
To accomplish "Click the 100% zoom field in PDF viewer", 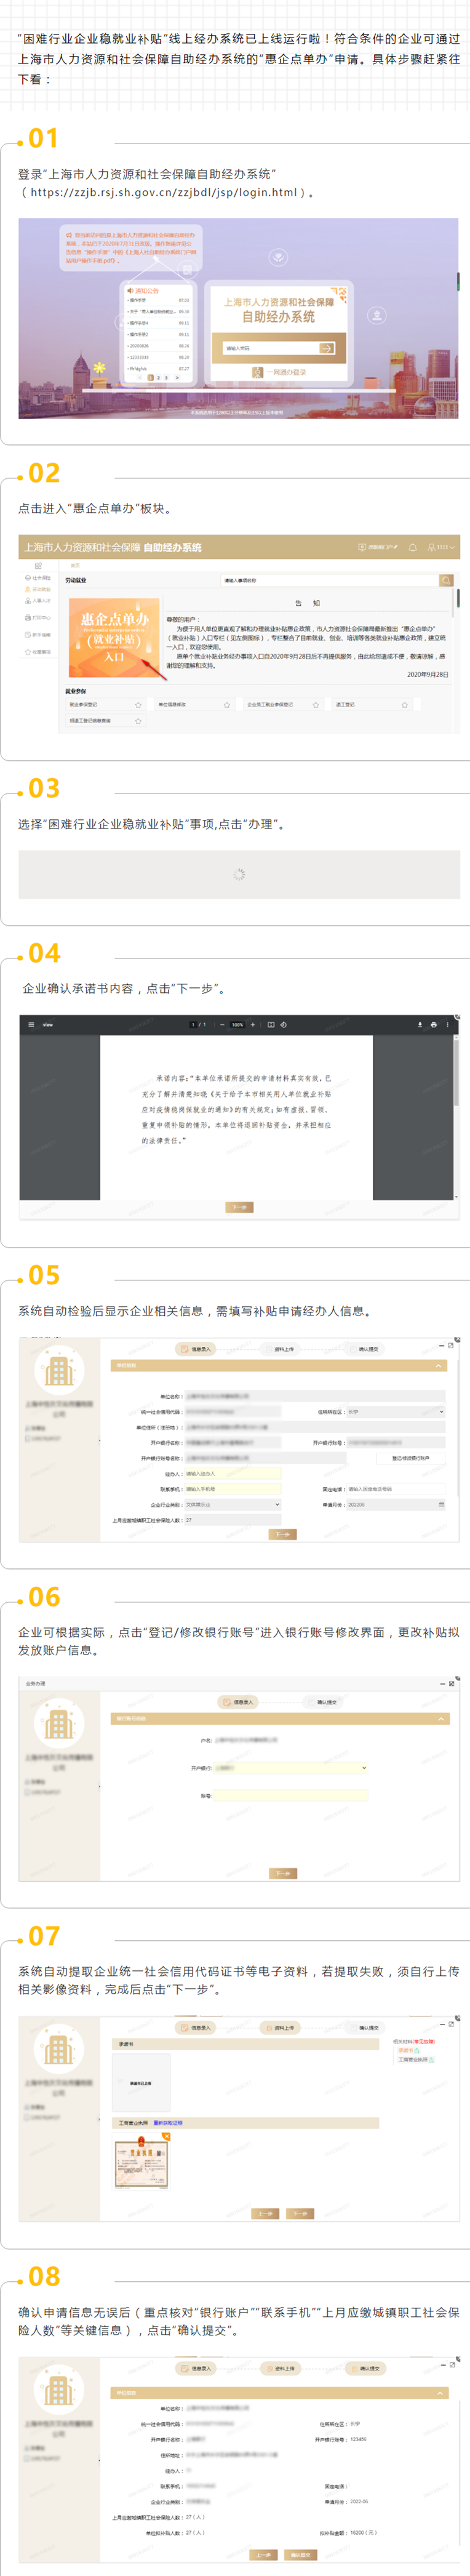I will pyautogui.click(x=237, y=1024).
